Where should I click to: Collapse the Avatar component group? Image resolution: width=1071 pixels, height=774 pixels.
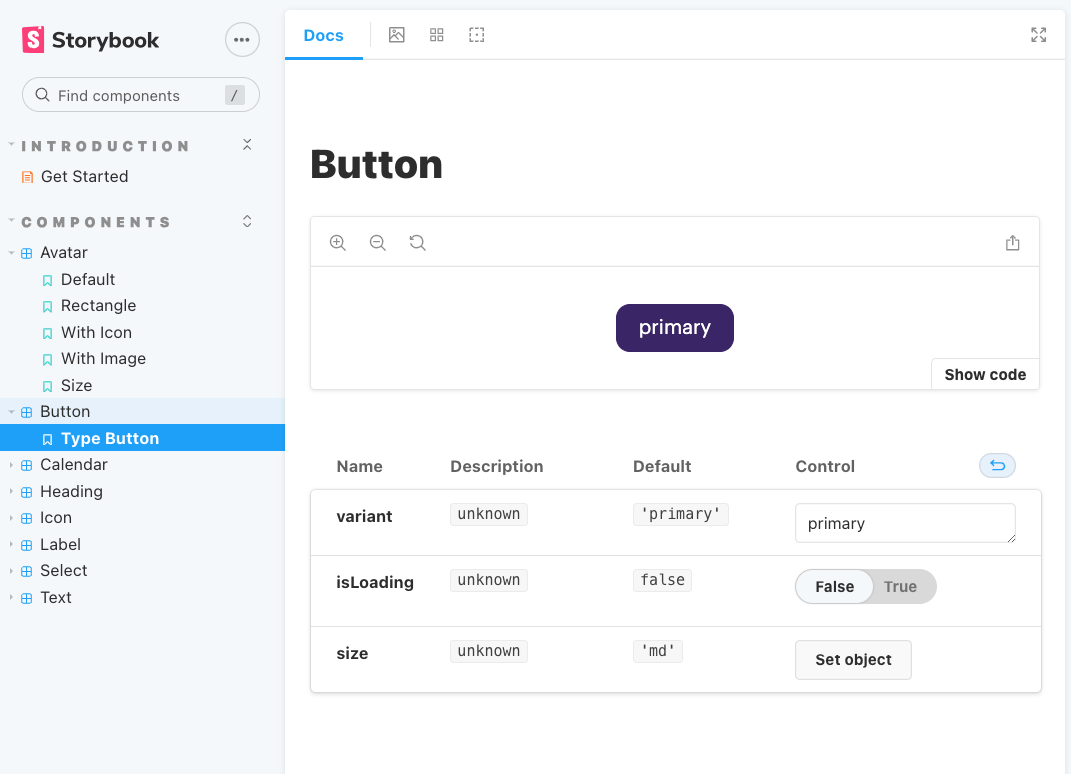[63, 253]
